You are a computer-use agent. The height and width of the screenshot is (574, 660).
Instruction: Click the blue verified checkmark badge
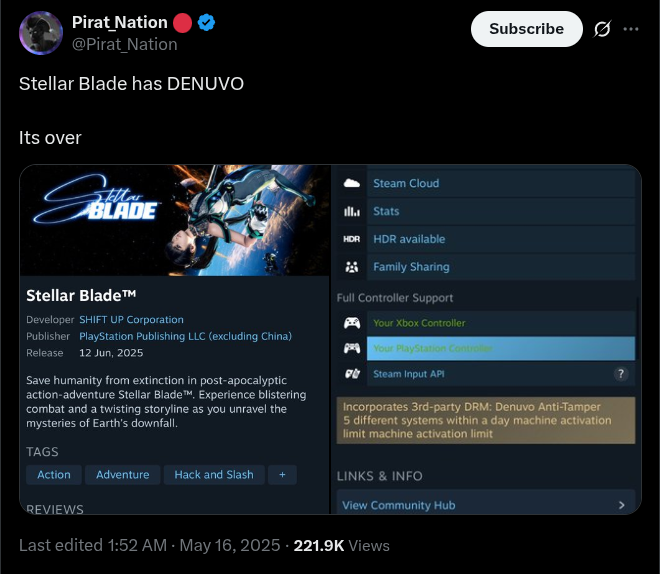[x=206, y=22]
